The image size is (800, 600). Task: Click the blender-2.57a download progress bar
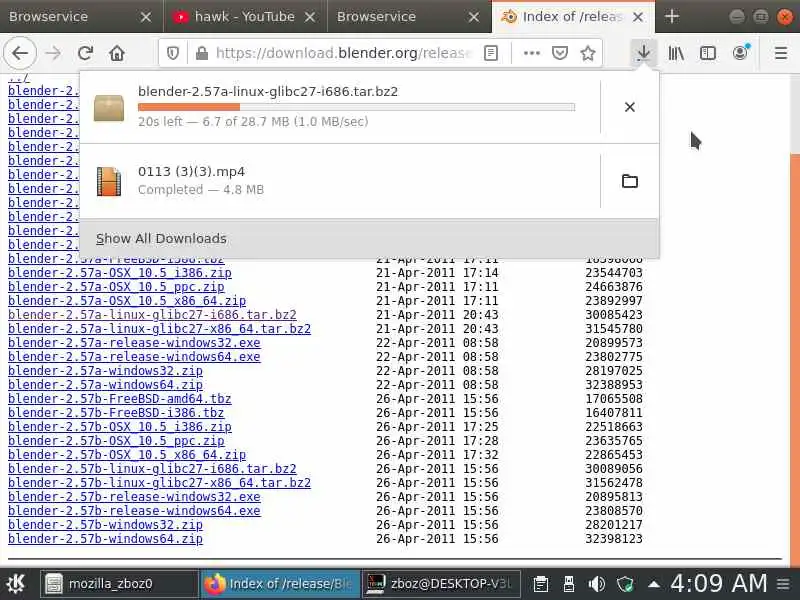[356, 107]
